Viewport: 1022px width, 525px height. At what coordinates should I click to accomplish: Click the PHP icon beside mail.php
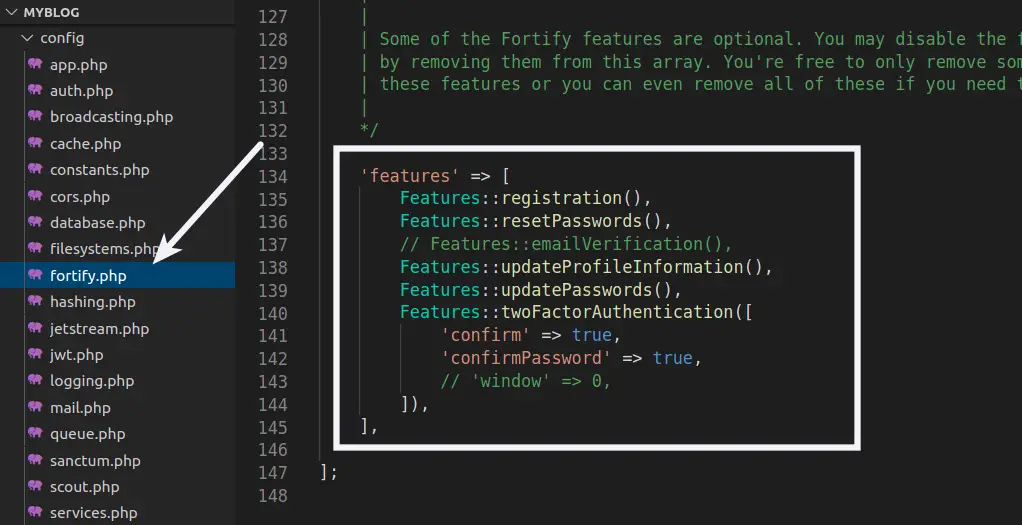pos(35,407)
